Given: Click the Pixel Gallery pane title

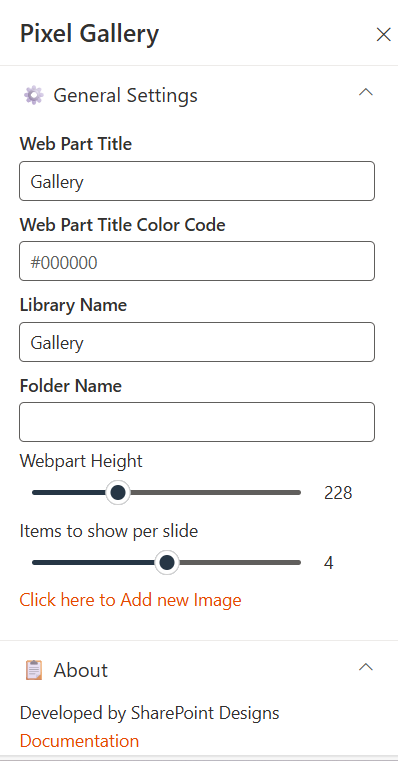Looking at the screenshot, I should [x=89, y=35].
